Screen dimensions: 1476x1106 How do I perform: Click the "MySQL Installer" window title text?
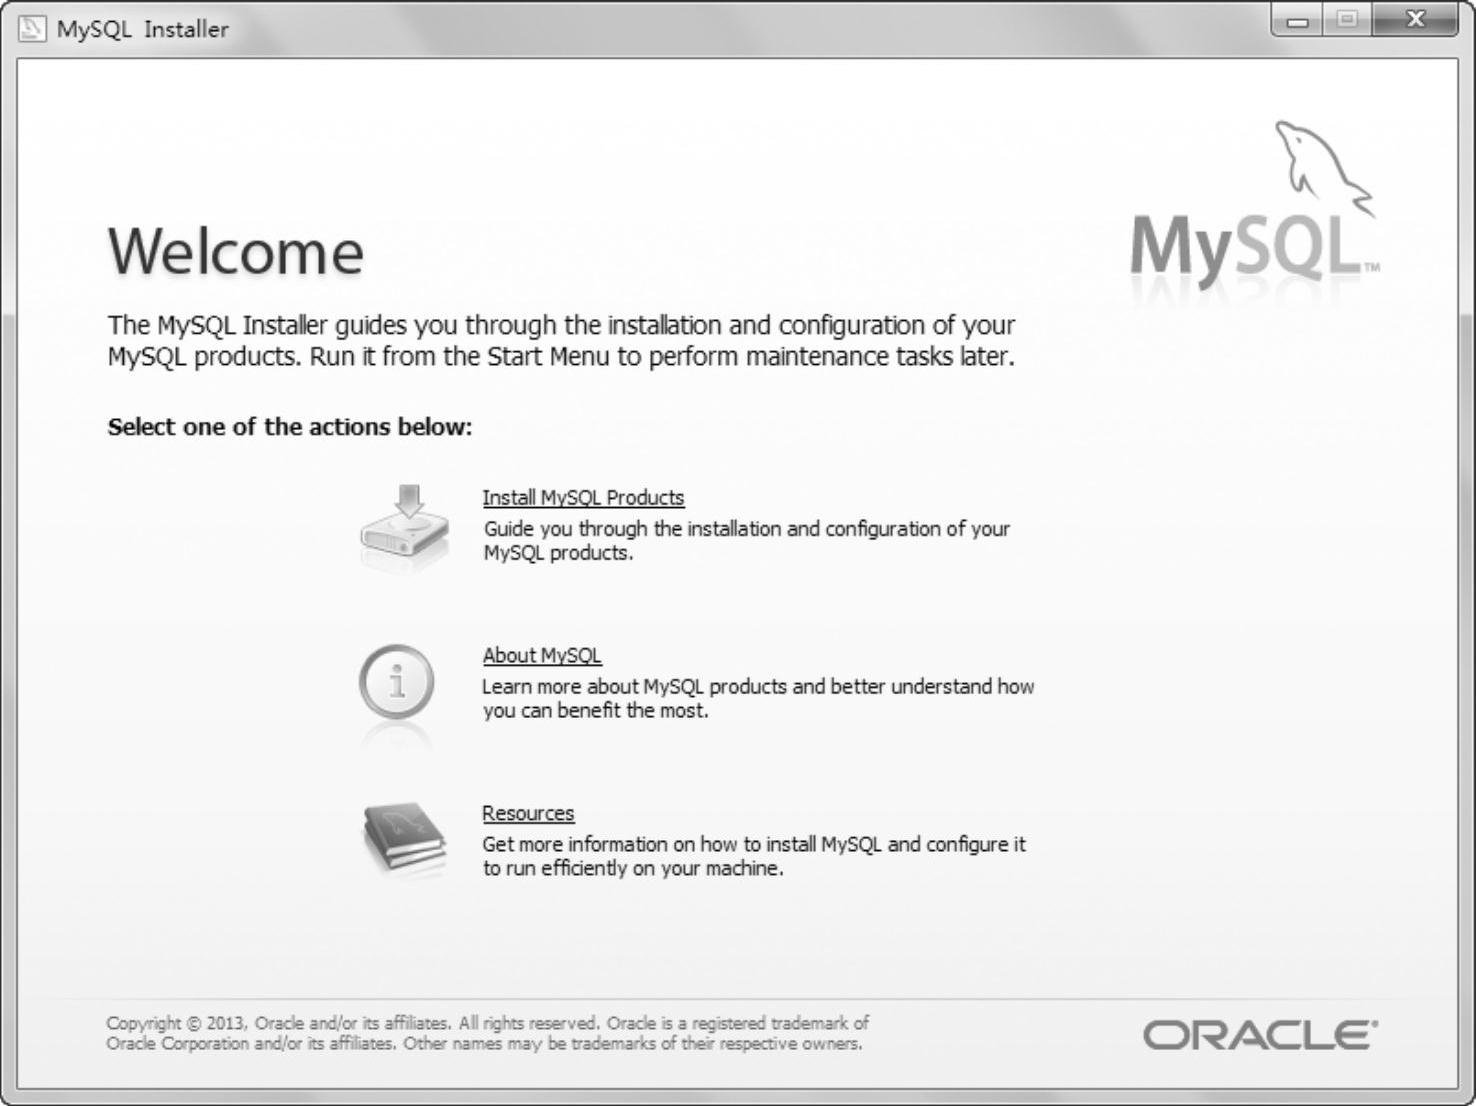[142, 29]
